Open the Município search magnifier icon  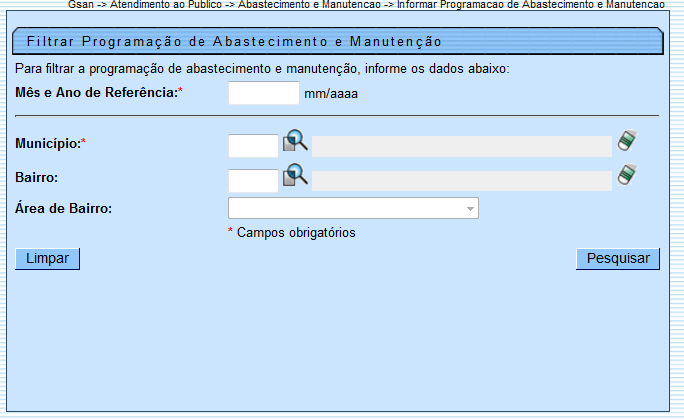point(295,143)
